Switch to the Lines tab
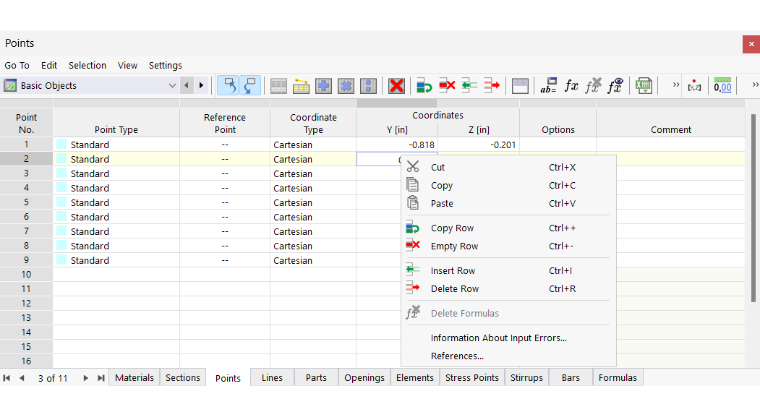The image size is (760, 416). (x=272, y=378)
